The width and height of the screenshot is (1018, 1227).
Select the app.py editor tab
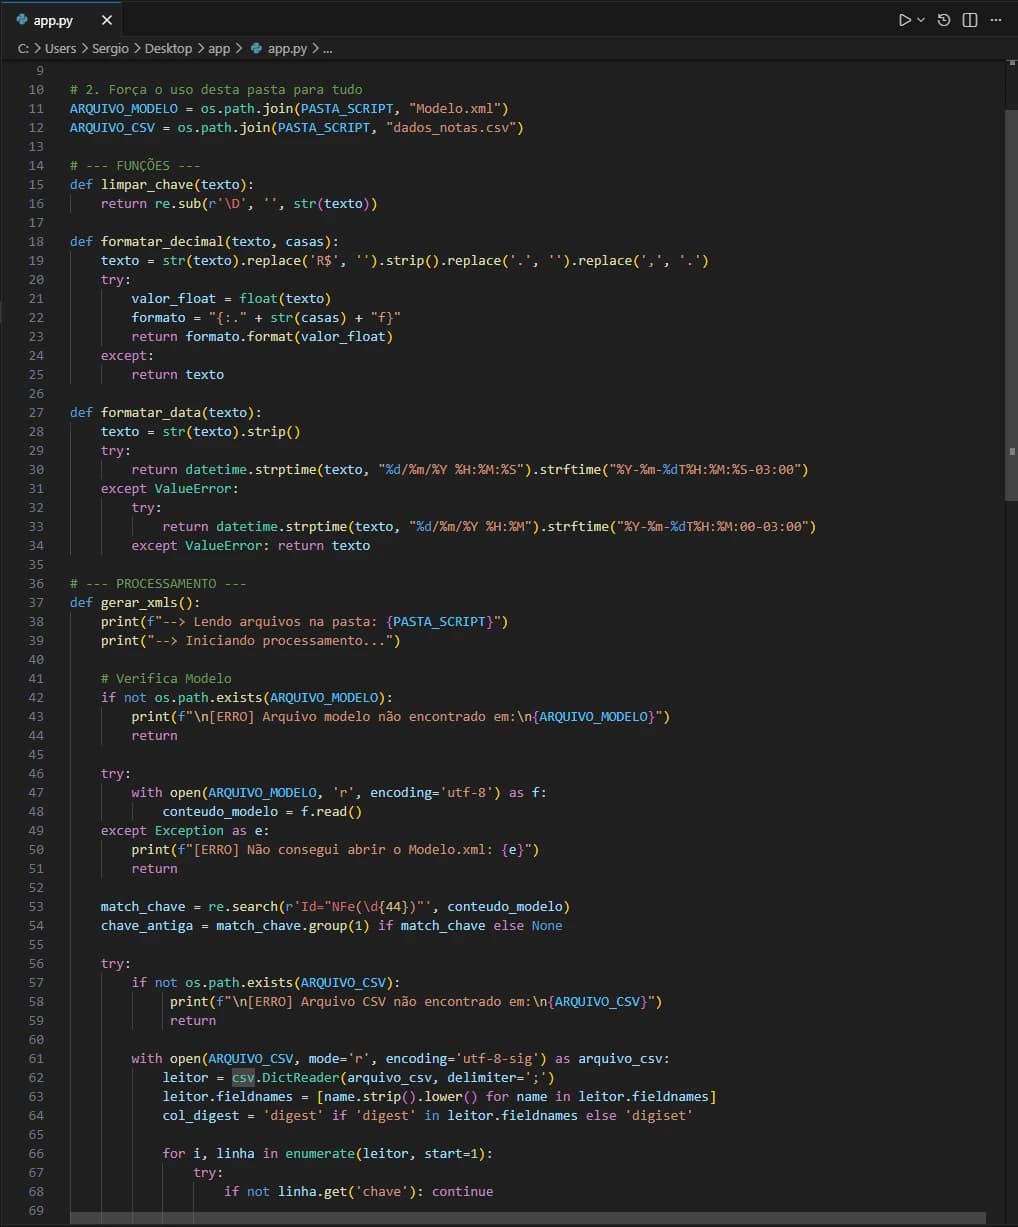62,20
